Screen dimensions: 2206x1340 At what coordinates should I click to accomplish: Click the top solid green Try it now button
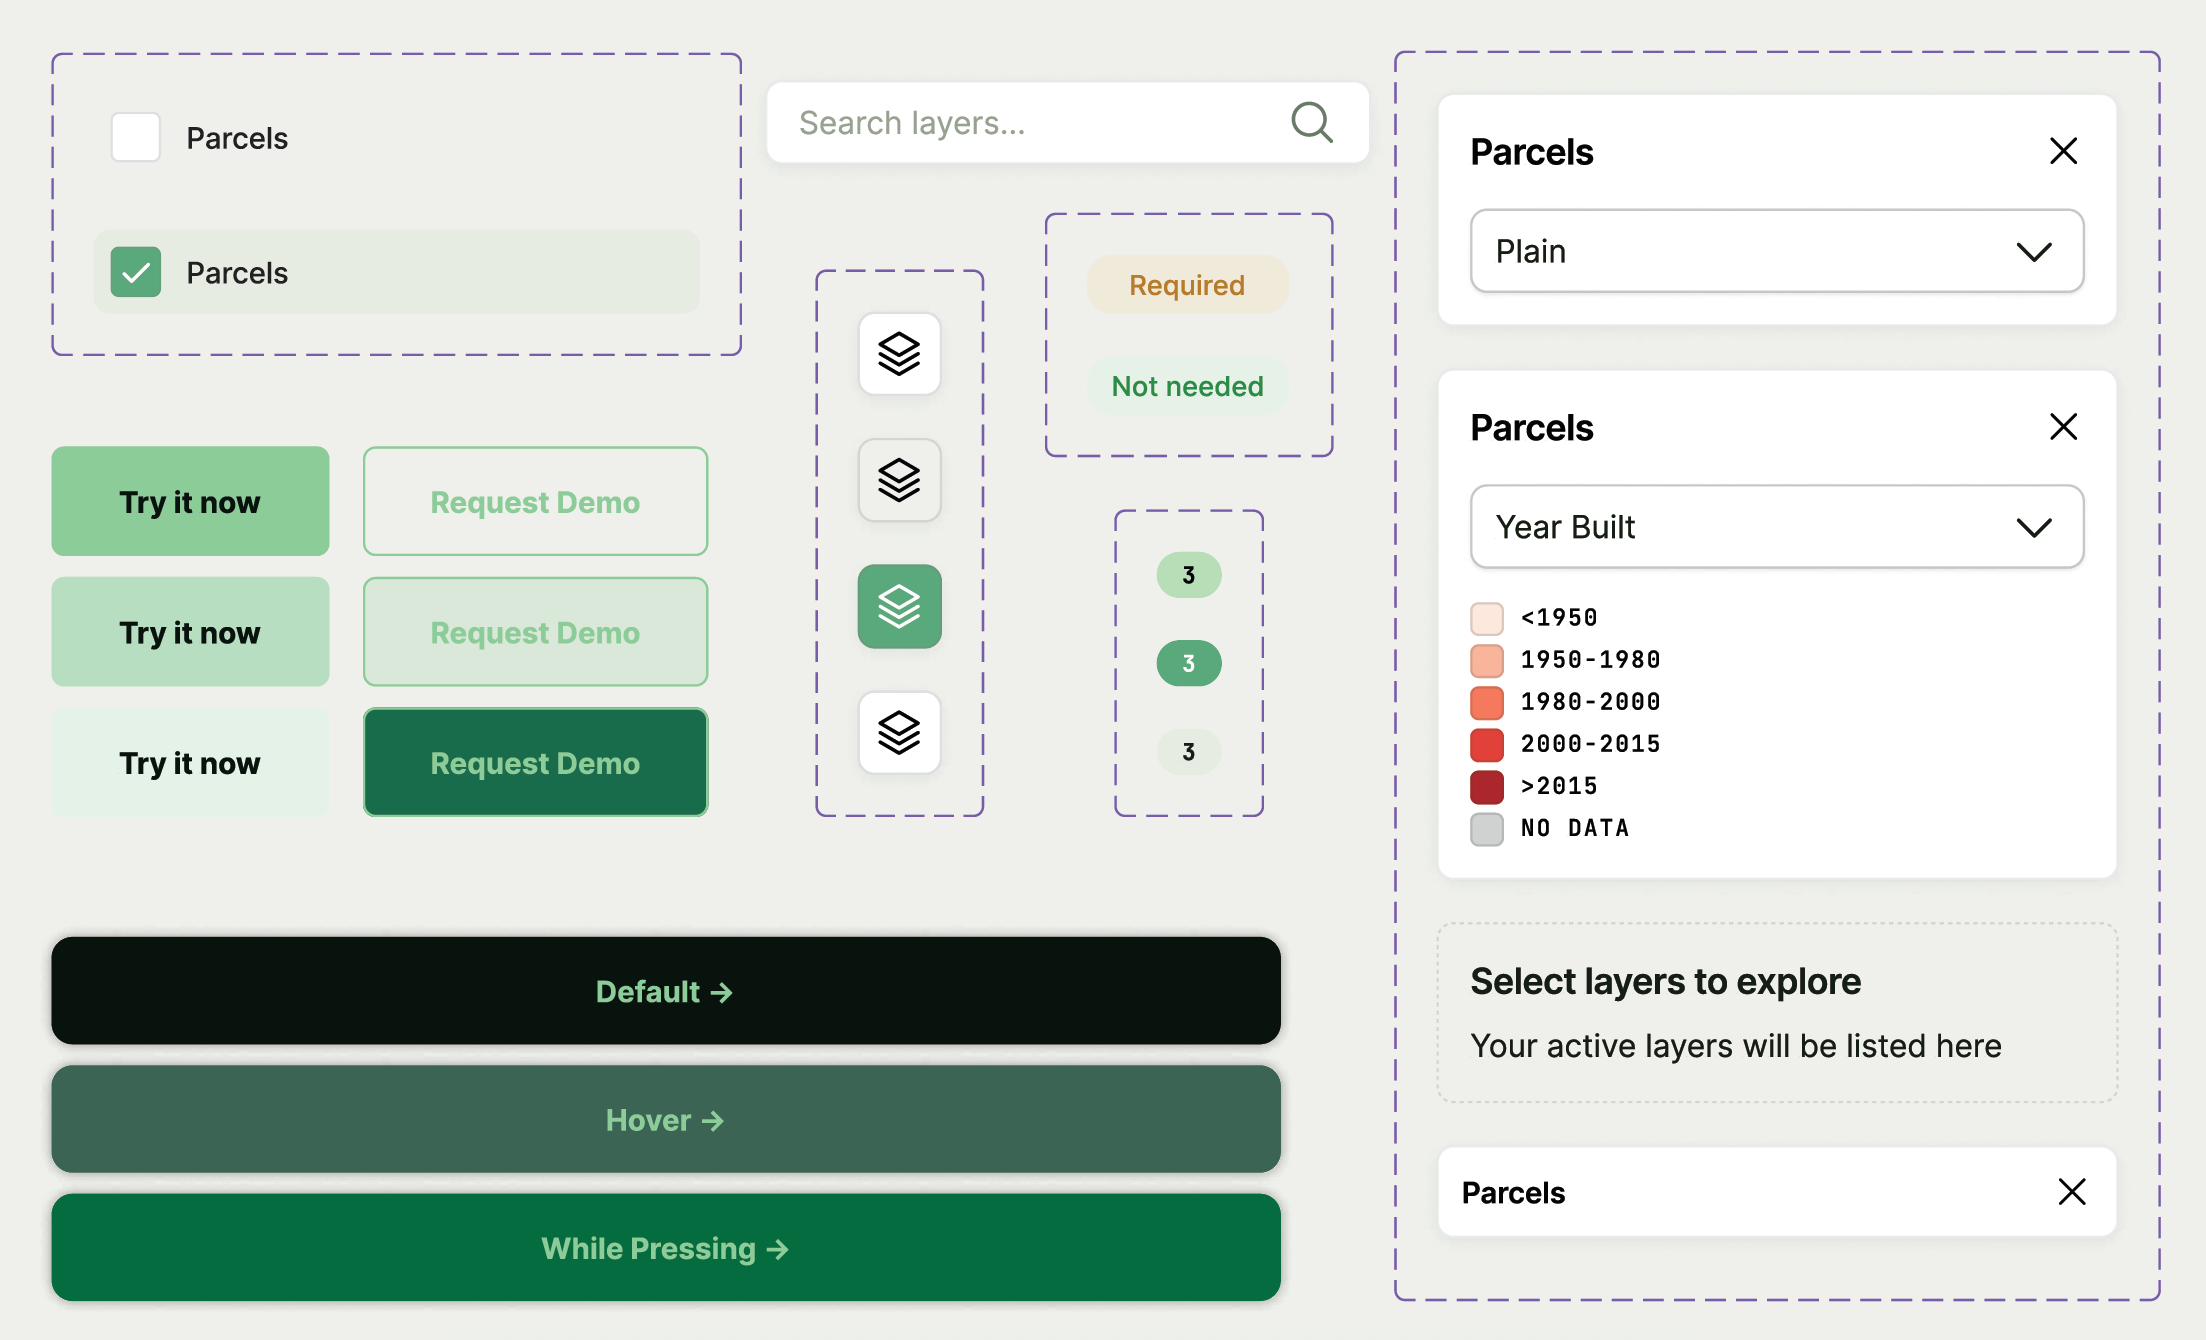[190, 501]
